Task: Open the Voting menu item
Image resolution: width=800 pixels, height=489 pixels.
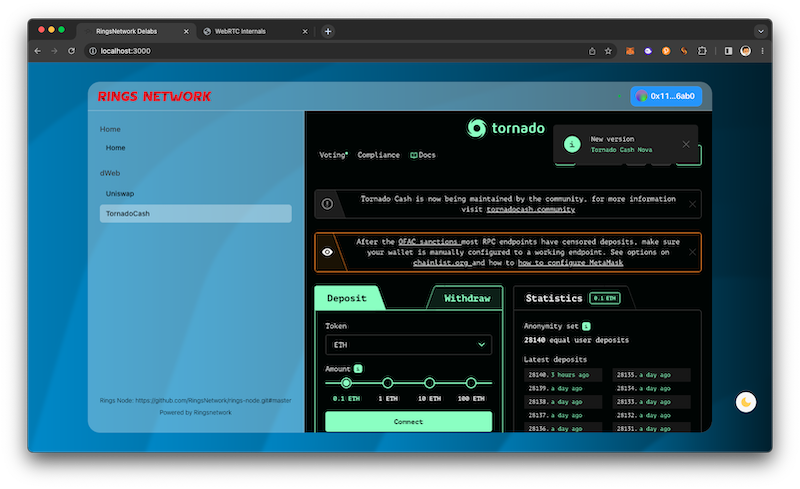Action: point(333,155)
